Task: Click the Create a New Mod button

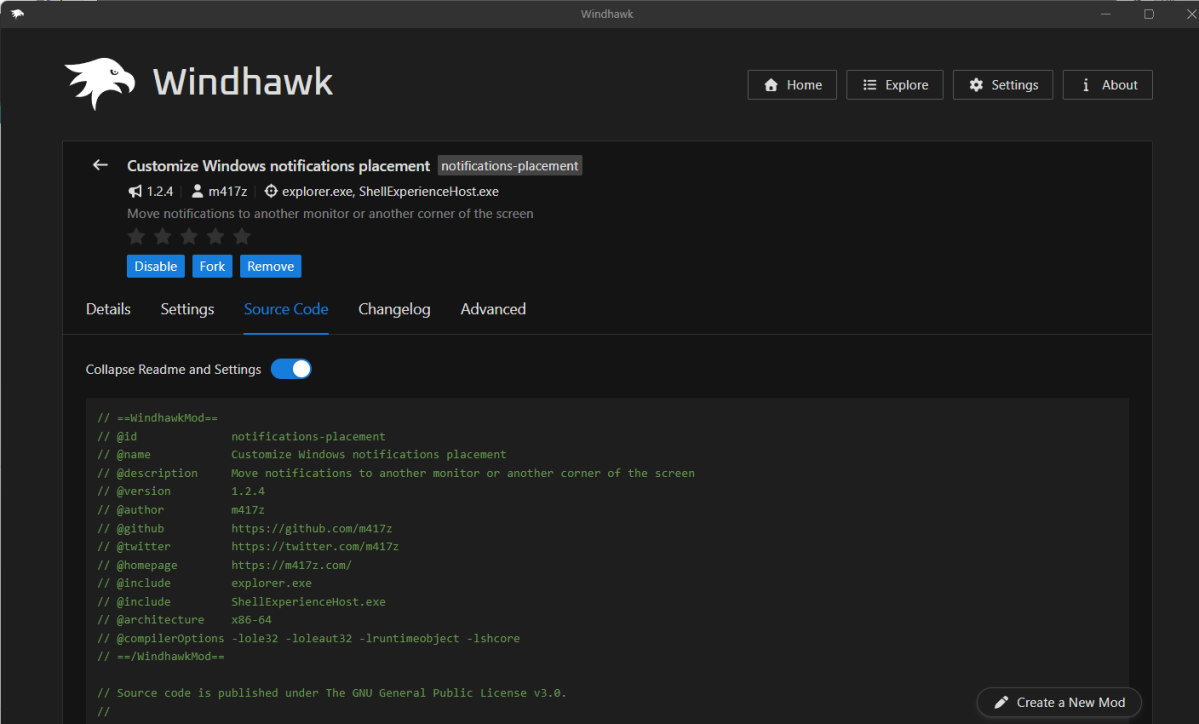Action: [1059, 702]
